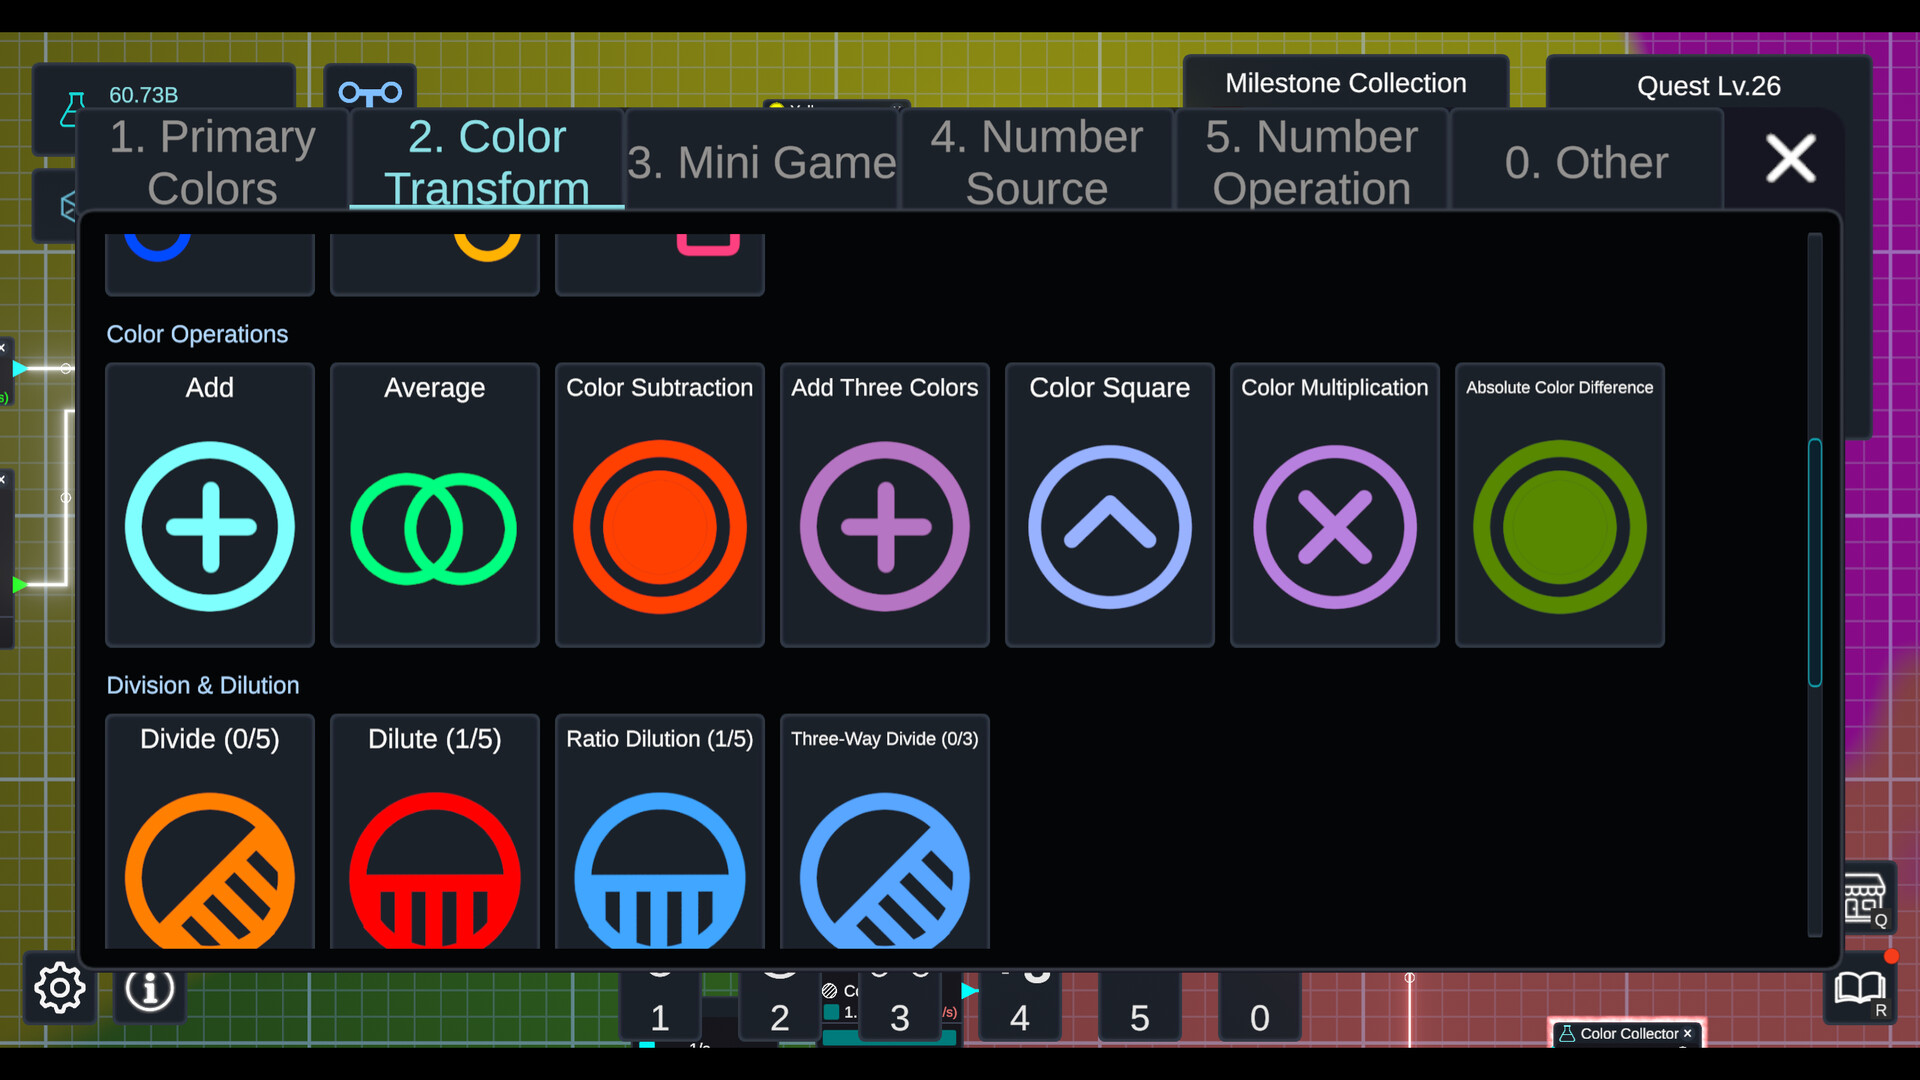Select the partially visible orange circle card
Screen dimensions: 1920x1080
435,263
